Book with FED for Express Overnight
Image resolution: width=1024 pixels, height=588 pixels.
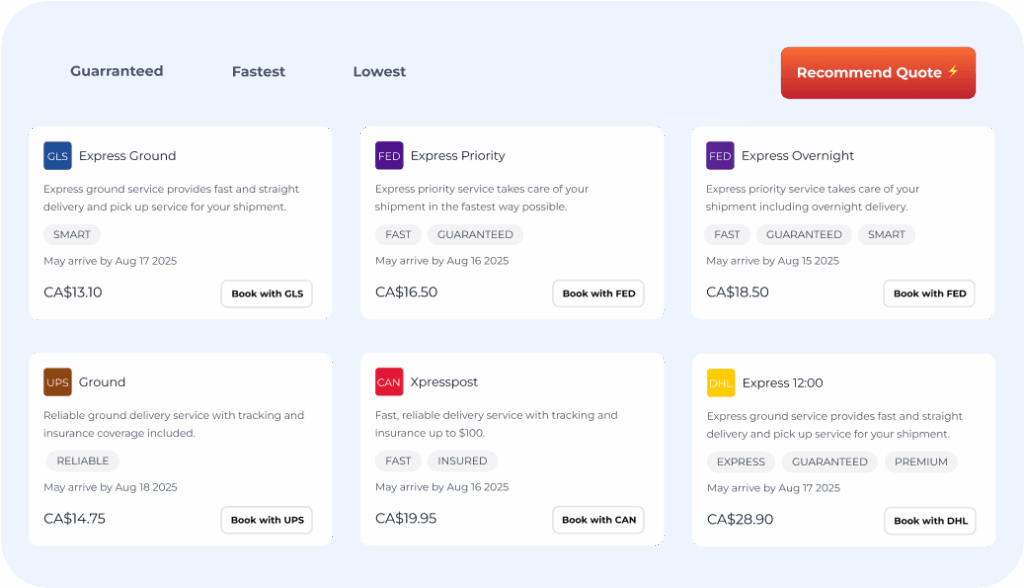pos(929,294)
